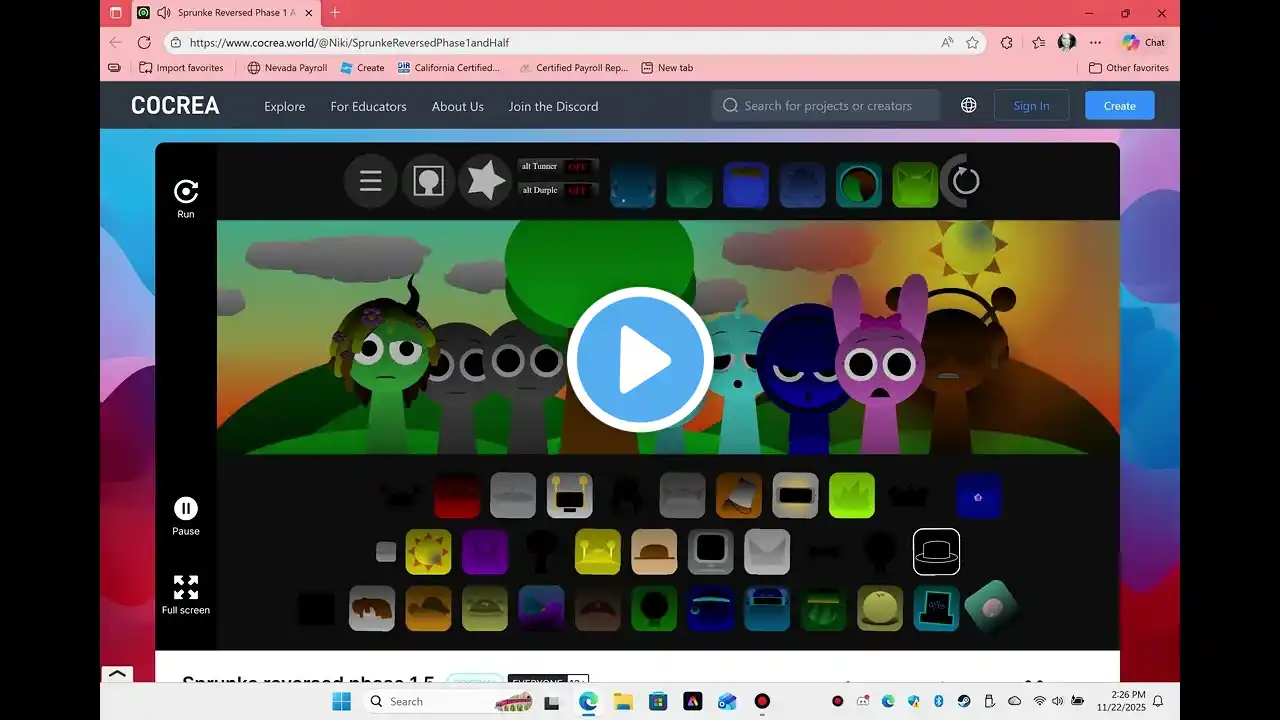Pick the dark blue character icon with flower
The width and height of the screenshot is (1280, 720).
[x=978, y=496]
